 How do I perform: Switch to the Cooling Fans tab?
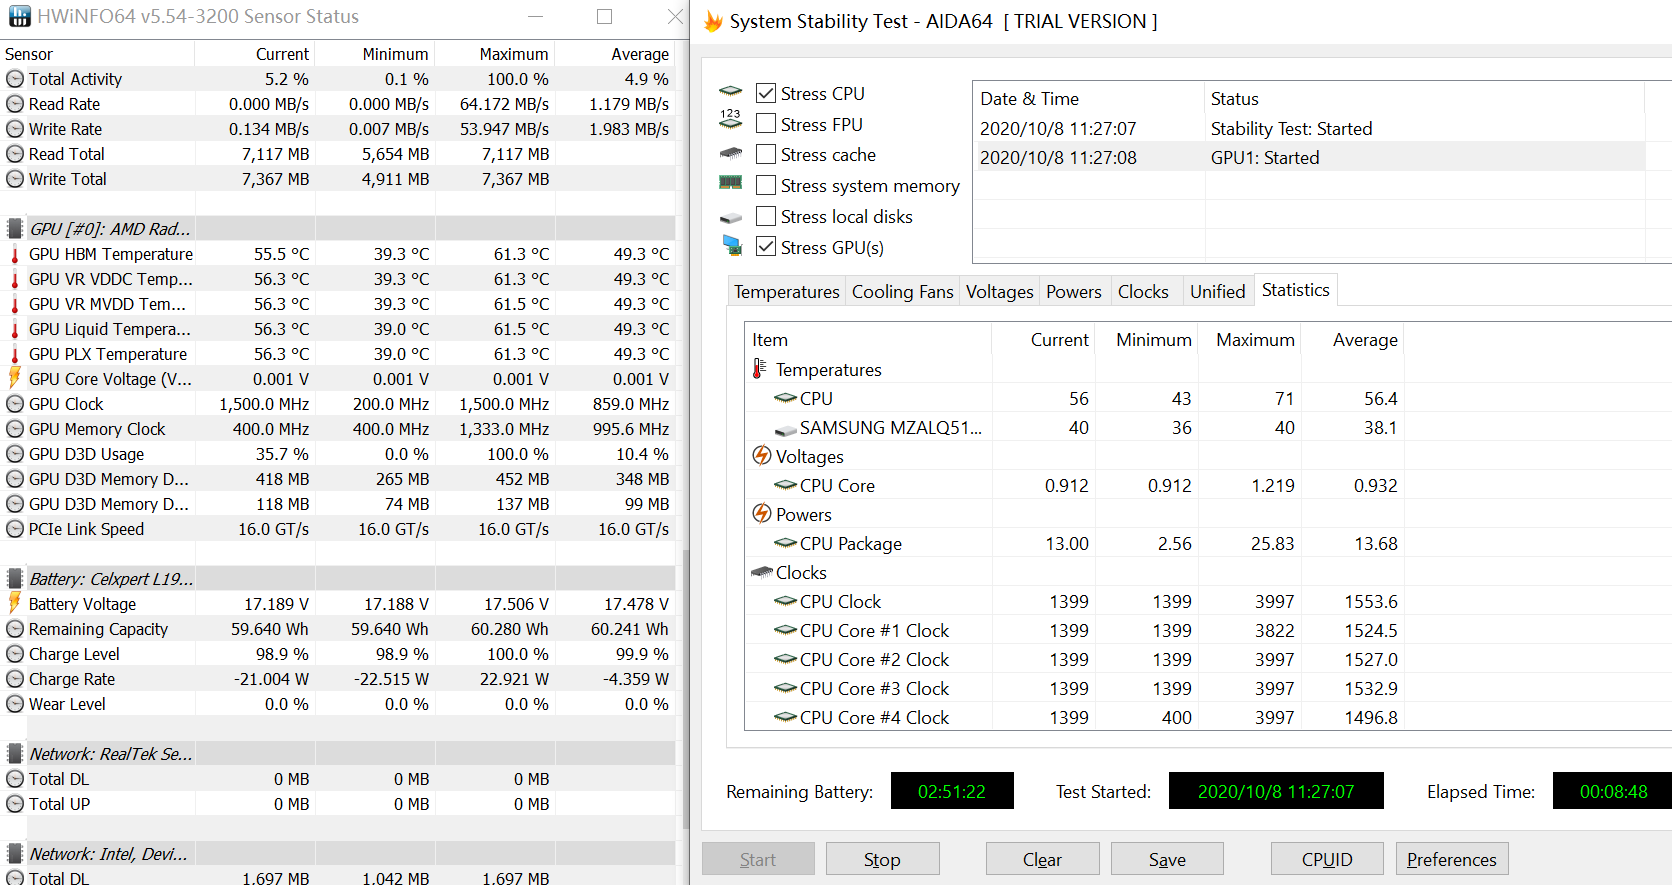pyautogui.click(x=903, y=291)
